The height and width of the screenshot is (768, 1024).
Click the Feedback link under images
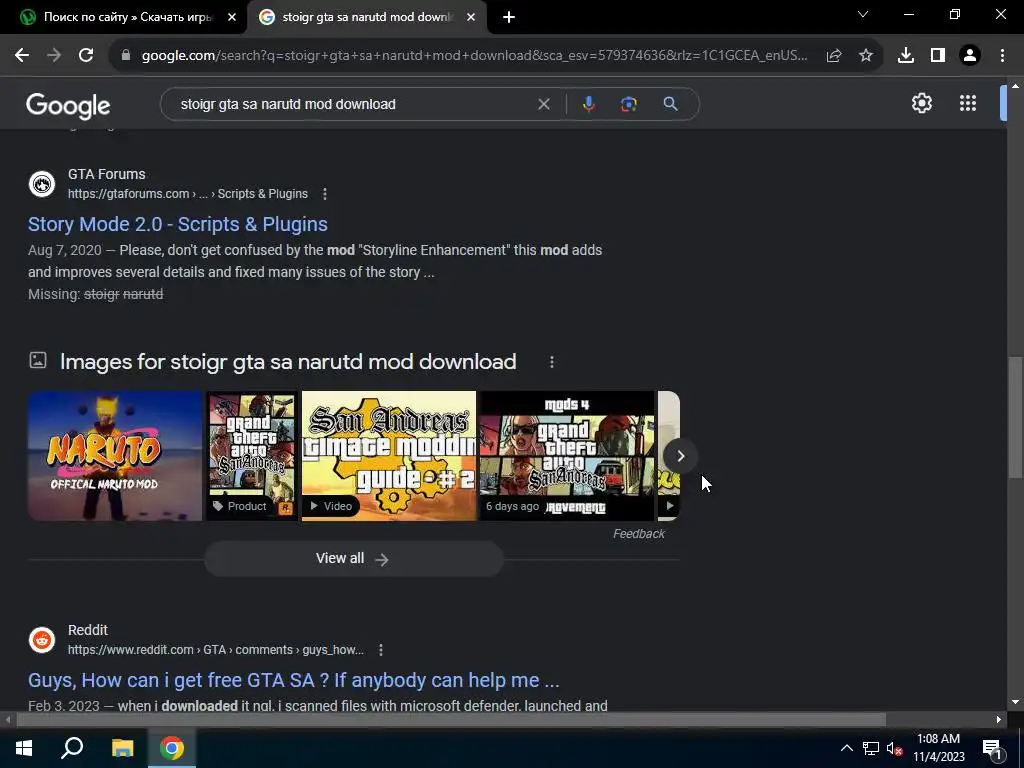coord(639,534)
